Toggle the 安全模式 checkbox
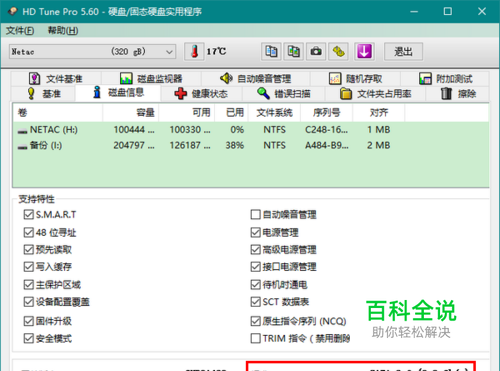The height and width of the screenshot is (371, 500). click(x=29, y=338)
